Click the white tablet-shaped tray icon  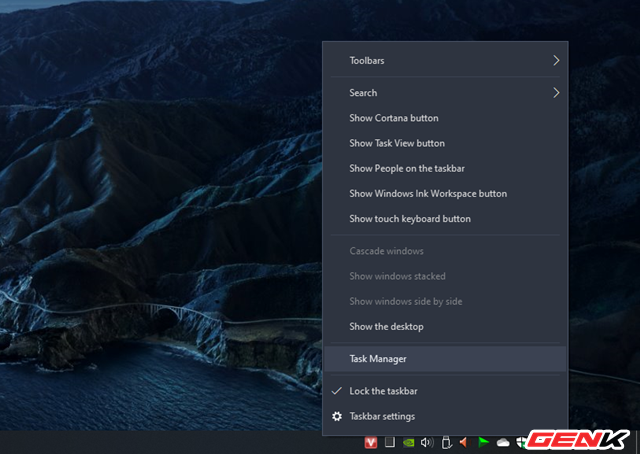[390, 442]
